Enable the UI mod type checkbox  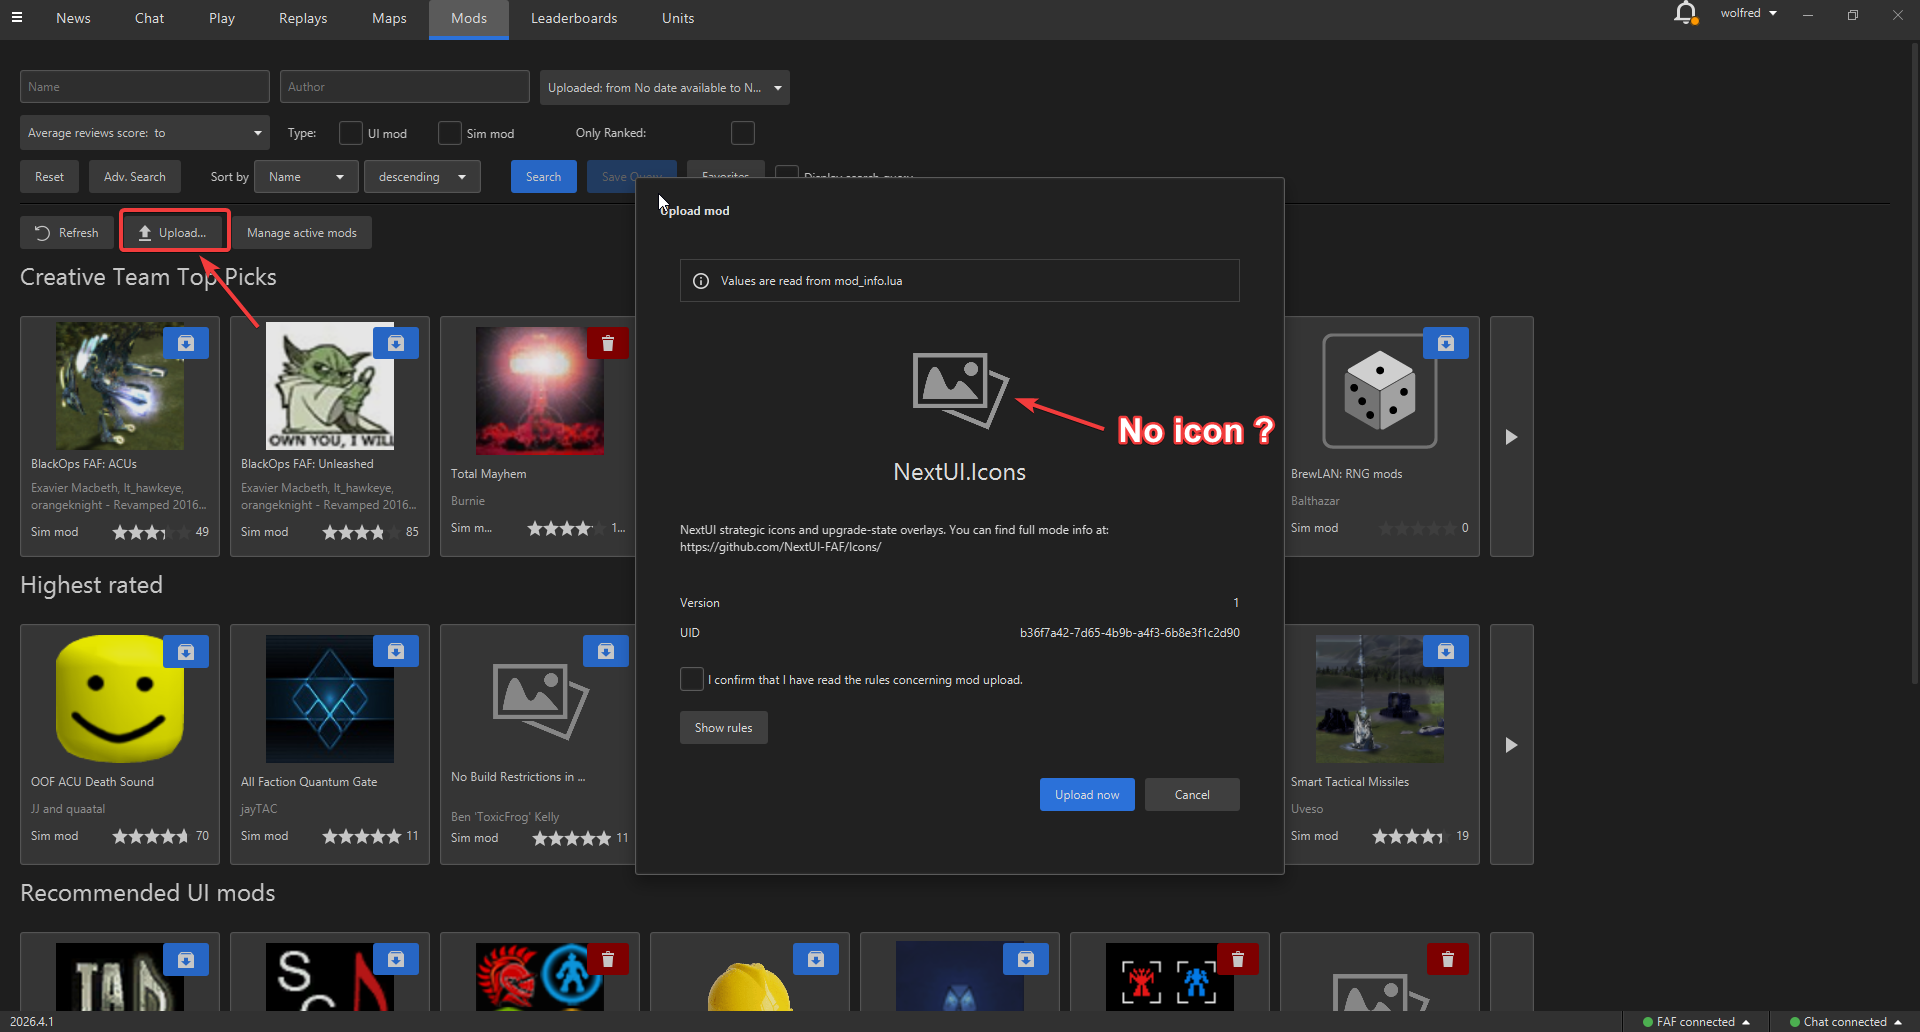tap(351, 133)
